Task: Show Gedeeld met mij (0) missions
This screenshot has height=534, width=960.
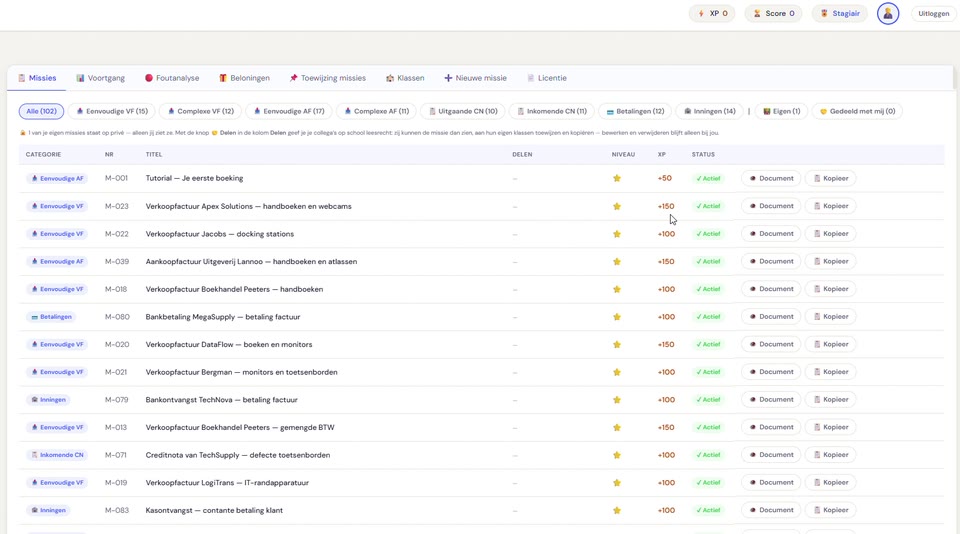Action: pos(857,111)
